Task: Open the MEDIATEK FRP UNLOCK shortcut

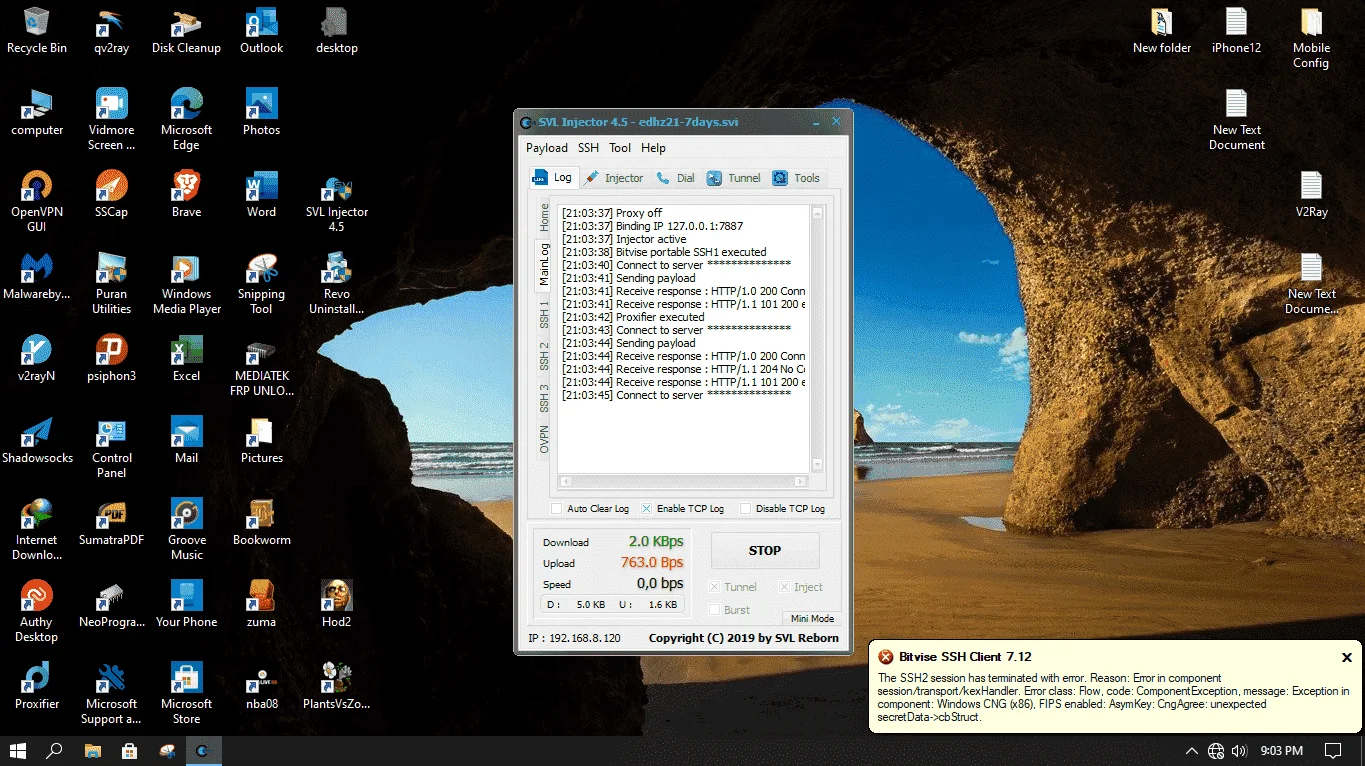Action: tap(261, 369)
